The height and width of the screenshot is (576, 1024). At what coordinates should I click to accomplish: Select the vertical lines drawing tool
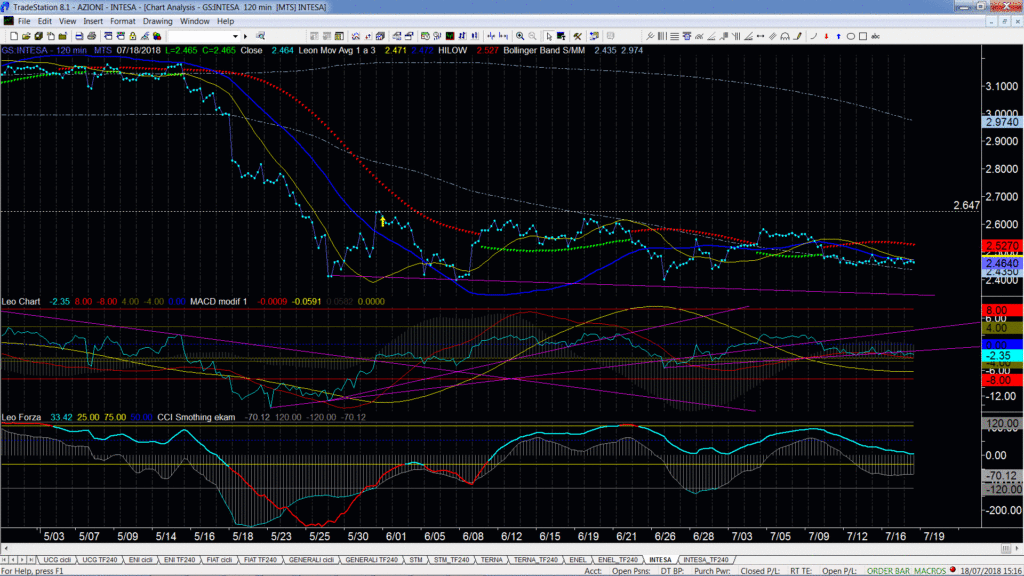click(662, 37)
